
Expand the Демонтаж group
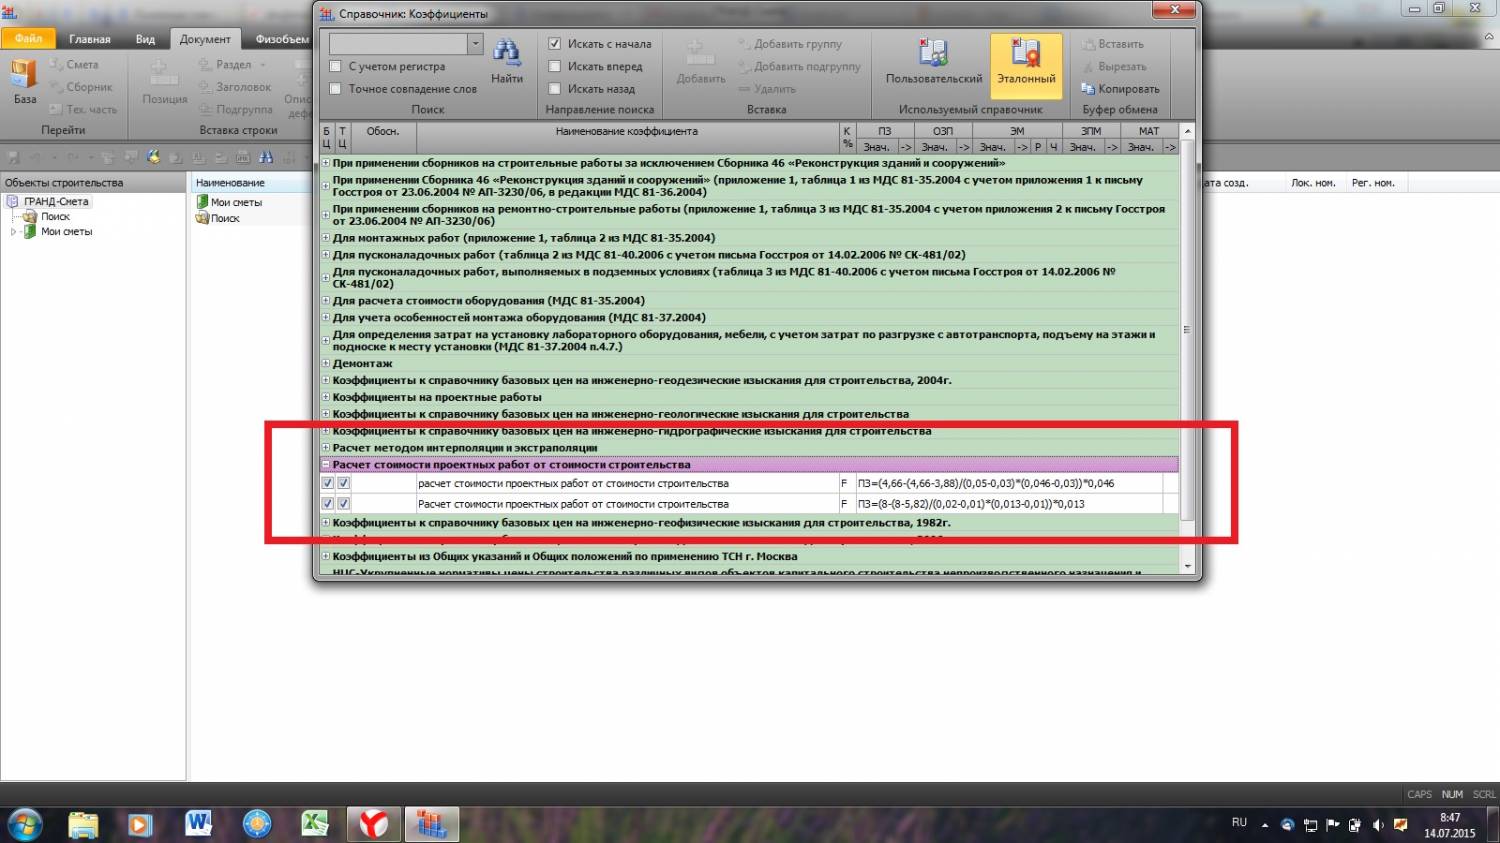tap(326, 364)
